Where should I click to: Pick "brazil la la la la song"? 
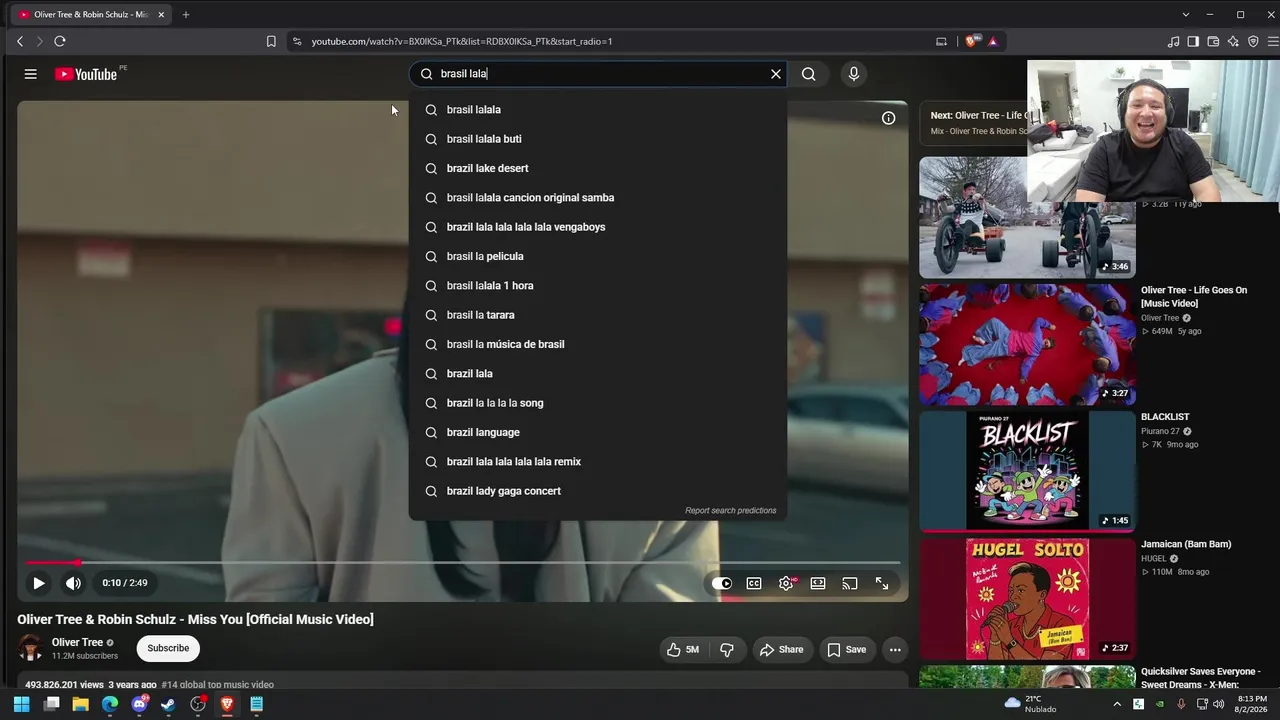[x=598, y=403]
